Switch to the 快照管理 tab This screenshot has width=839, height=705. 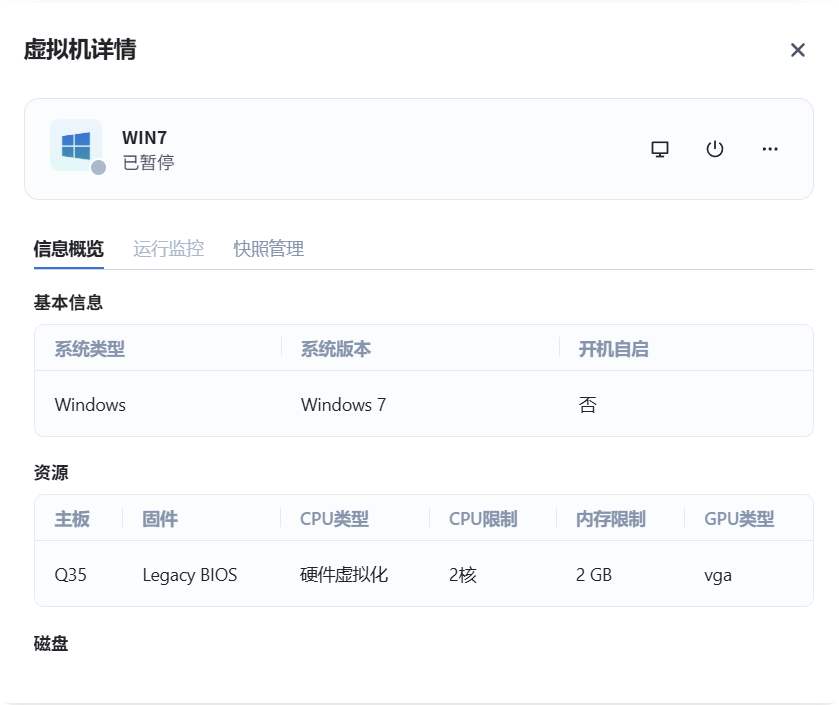268,249
